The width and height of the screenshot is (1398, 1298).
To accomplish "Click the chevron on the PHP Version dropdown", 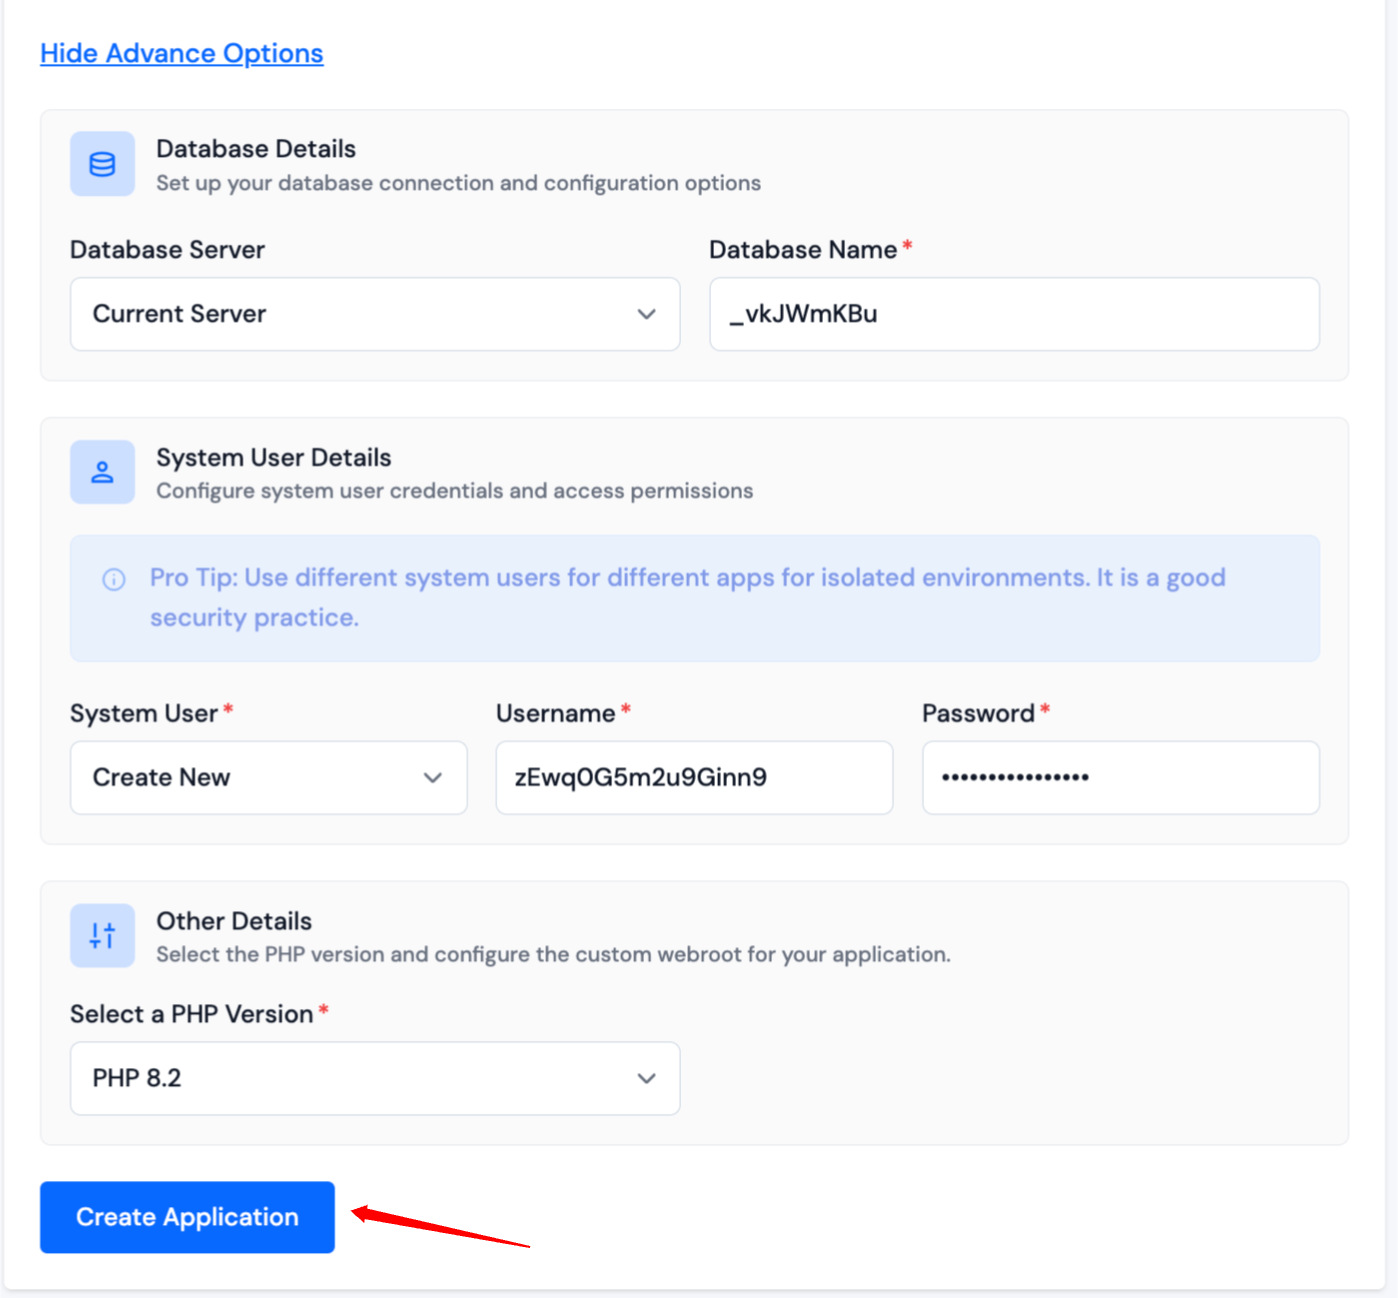I will coord(646,1078).
